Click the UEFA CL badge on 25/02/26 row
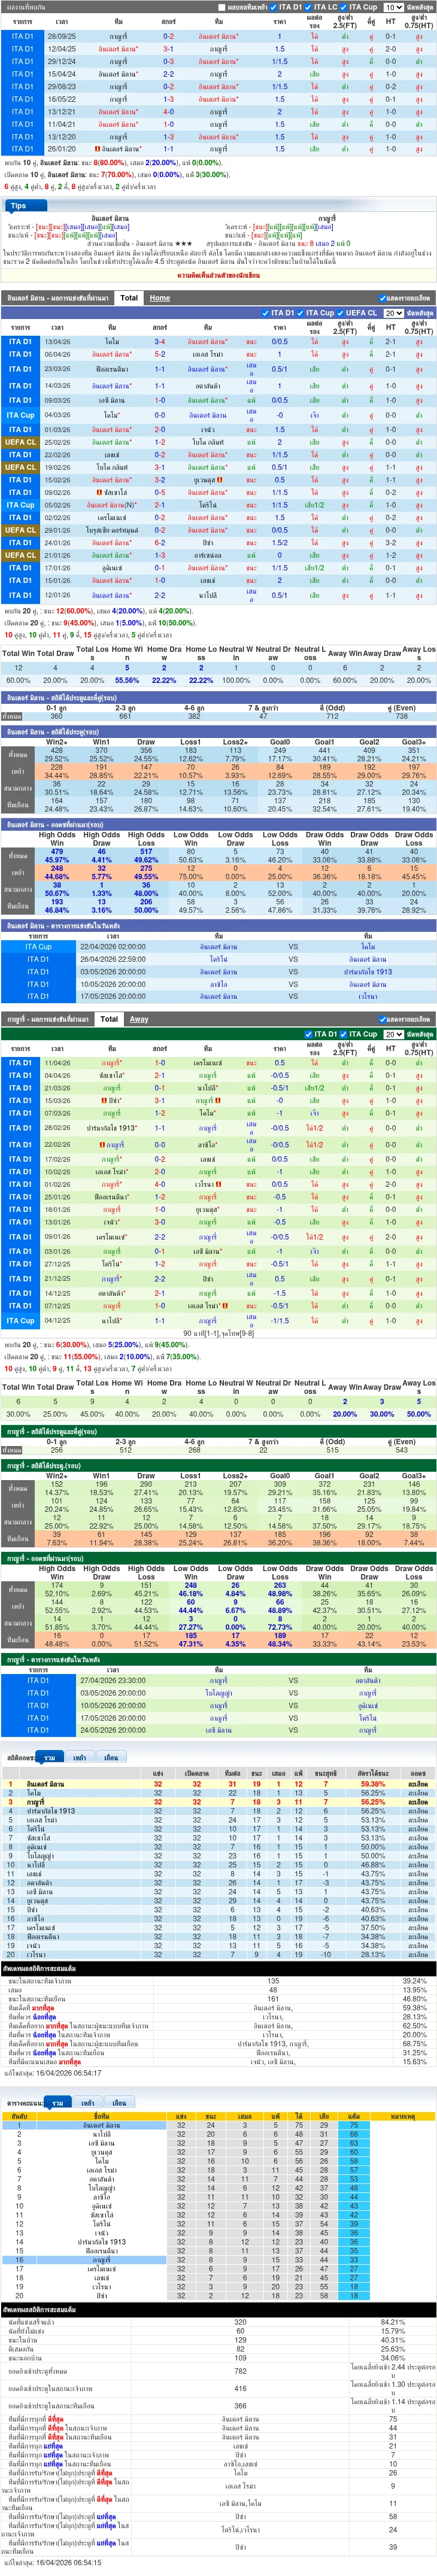This screenshot has width=437, height=2576. tap(21, 442)
